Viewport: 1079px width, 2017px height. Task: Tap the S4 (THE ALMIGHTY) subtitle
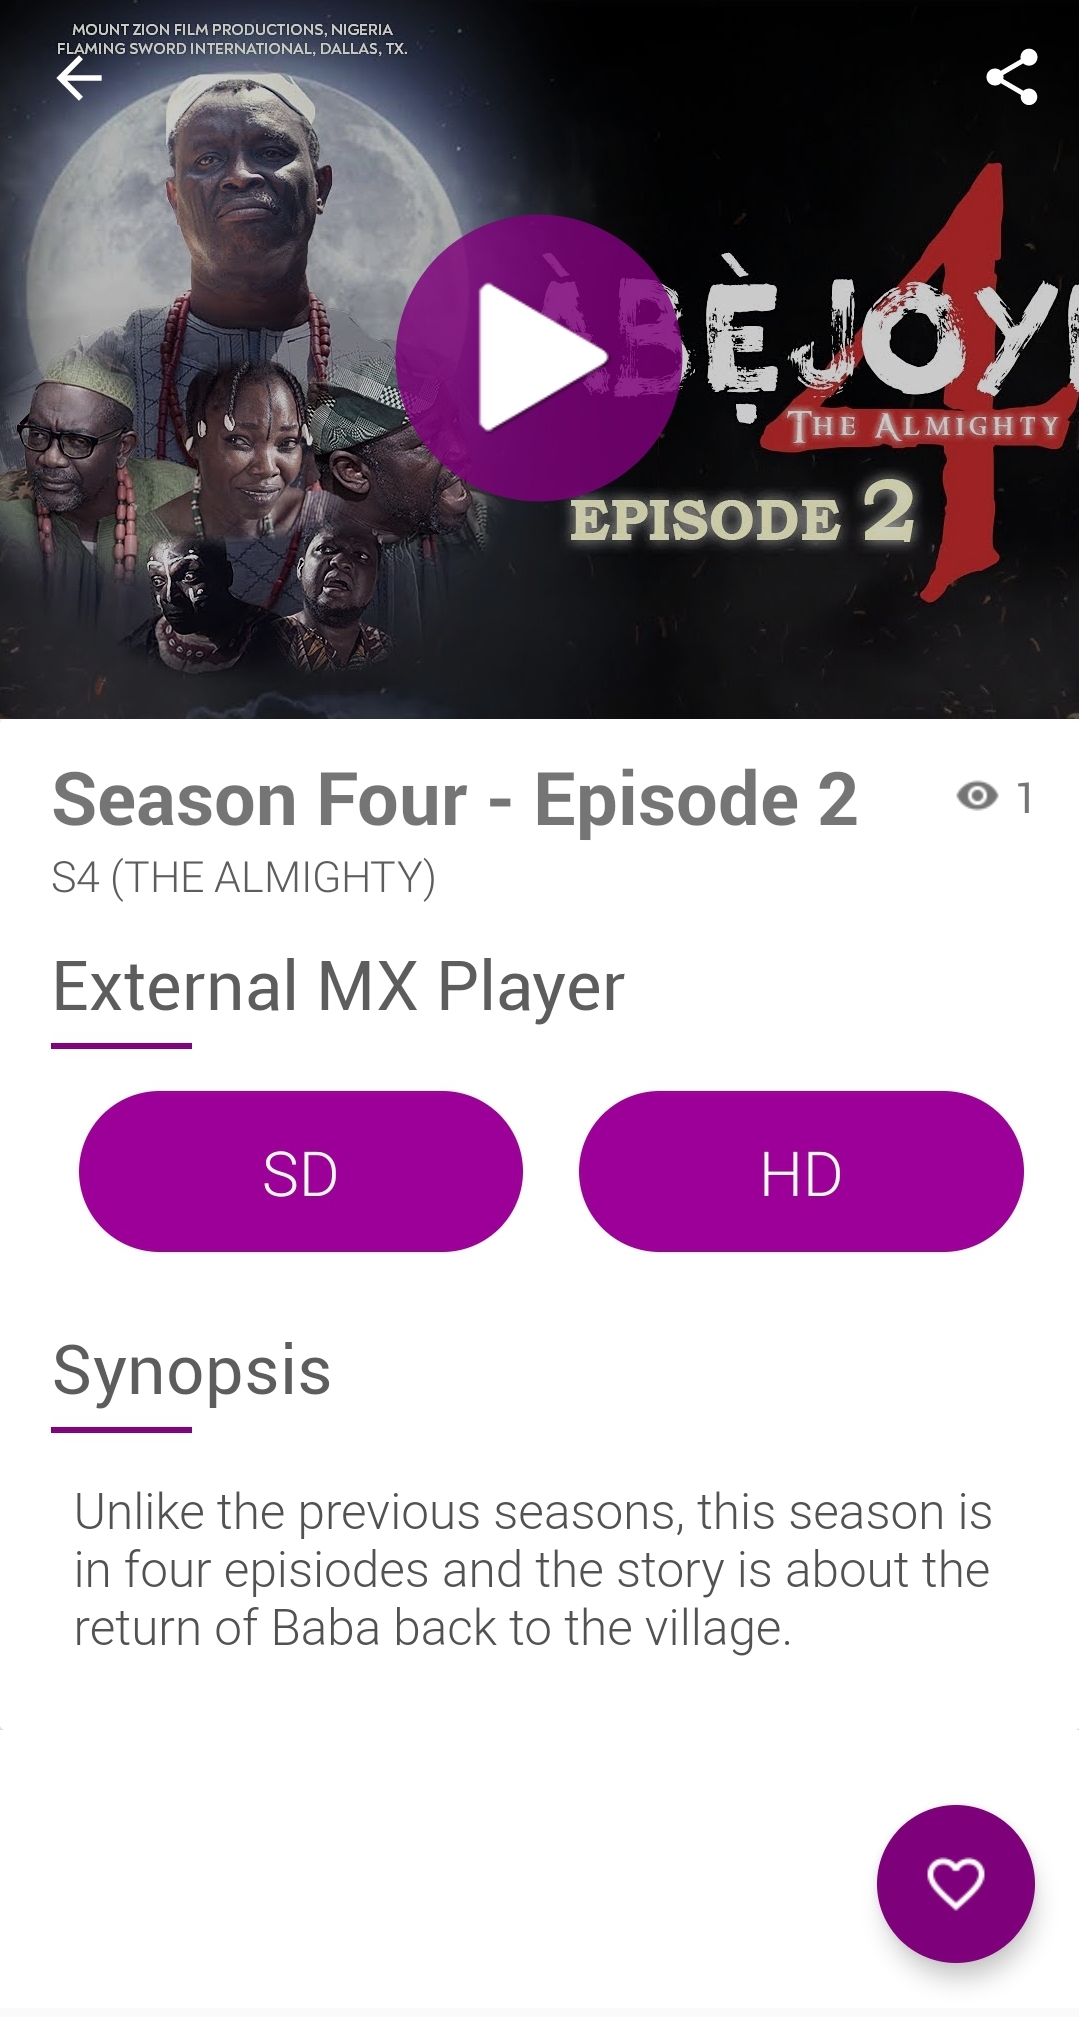(244, 877)
